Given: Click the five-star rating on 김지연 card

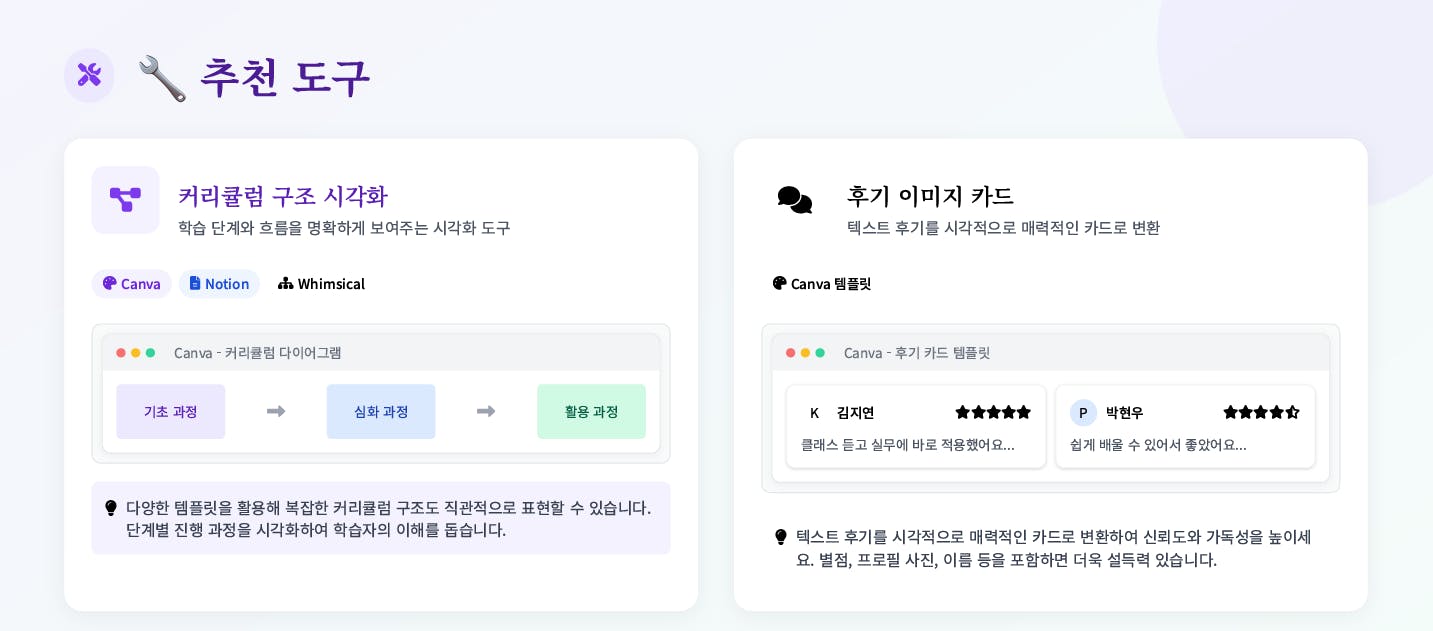Looking at the screenshot, I should pyautogui.click(x=993, y=412).
